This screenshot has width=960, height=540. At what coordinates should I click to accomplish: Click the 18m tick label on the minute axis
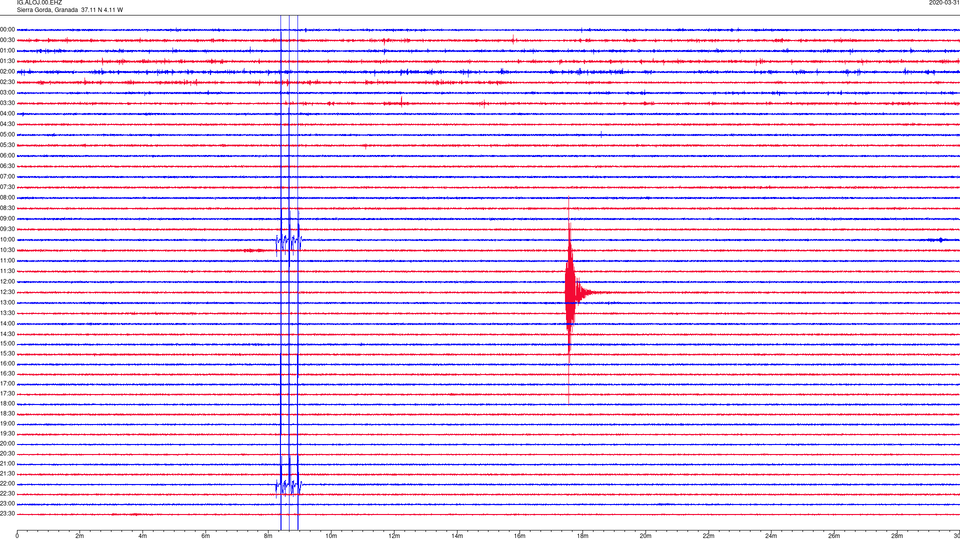(582, 536)
